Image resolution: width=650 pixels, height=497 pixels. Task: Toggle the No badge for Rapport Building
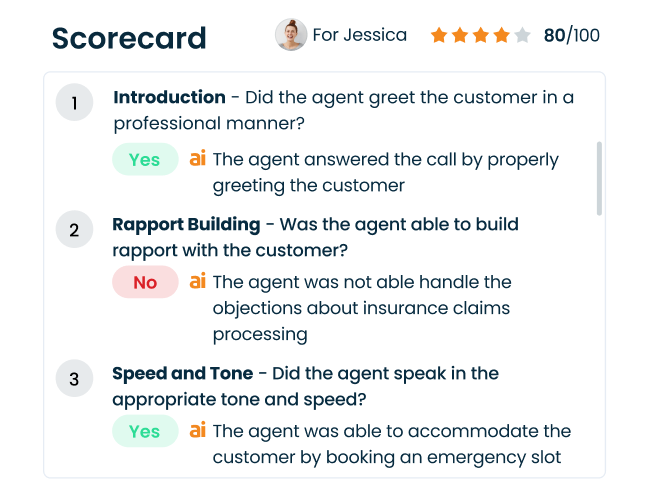tap(145, 283)
